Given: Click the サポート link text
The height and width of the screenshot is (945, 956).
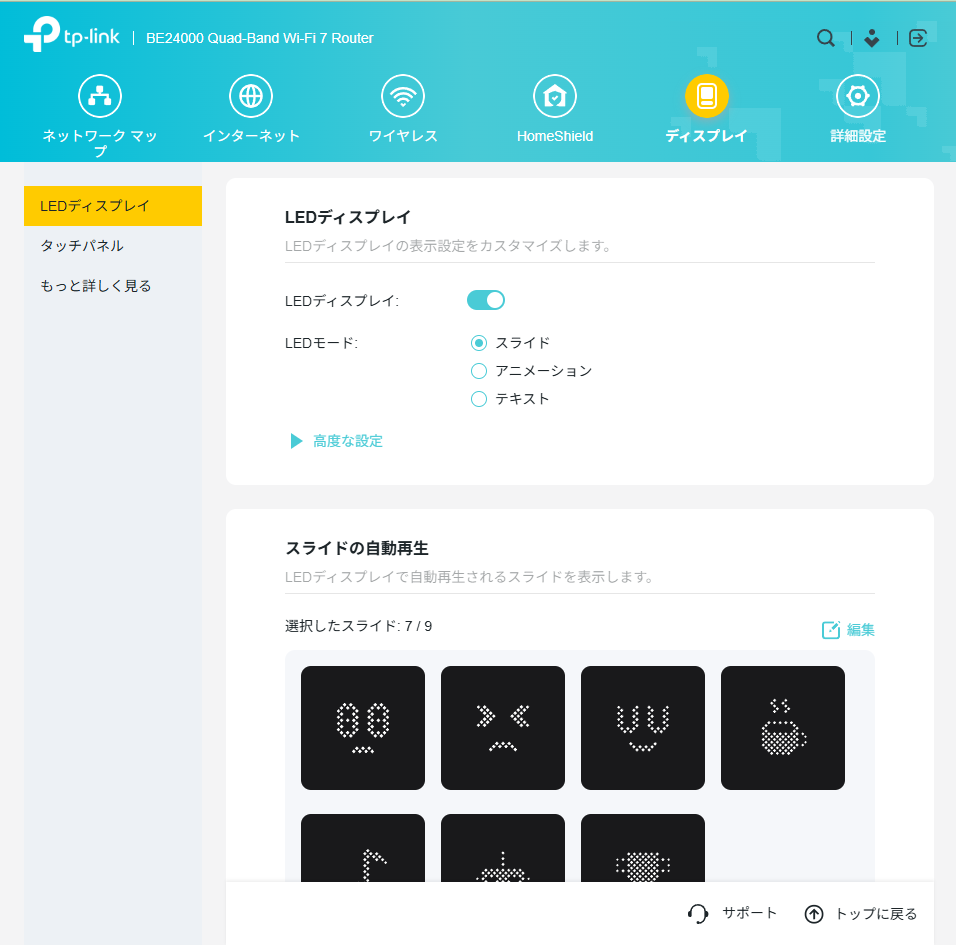Looking at the screenshot, I should click(749, 913).
